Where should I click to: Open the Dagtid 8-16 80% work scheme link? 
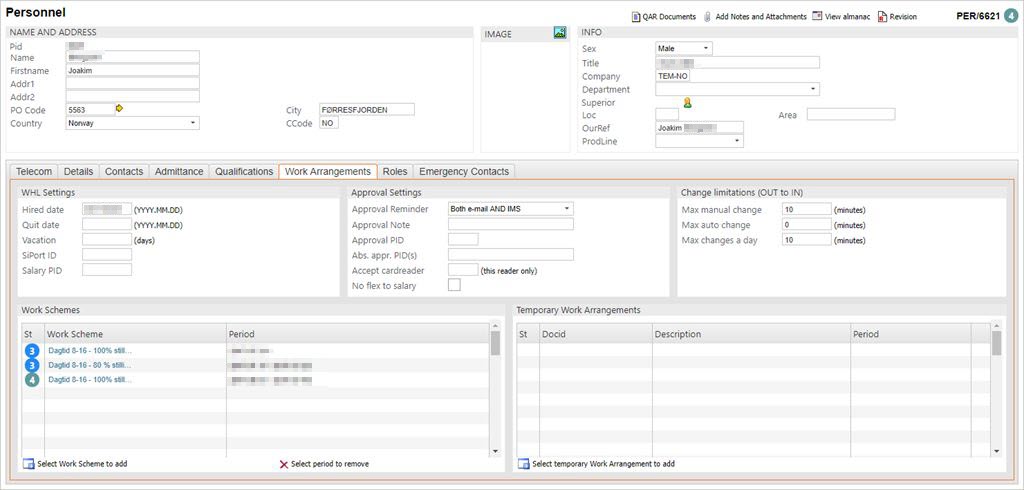pos(90,365)
